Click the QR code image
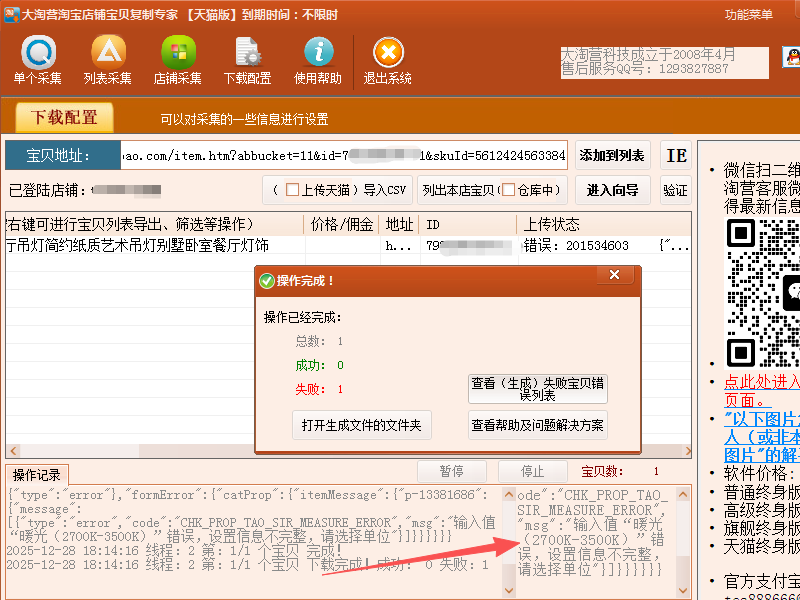The height and width of the screenshot is (600, 800). coord(762,293)
